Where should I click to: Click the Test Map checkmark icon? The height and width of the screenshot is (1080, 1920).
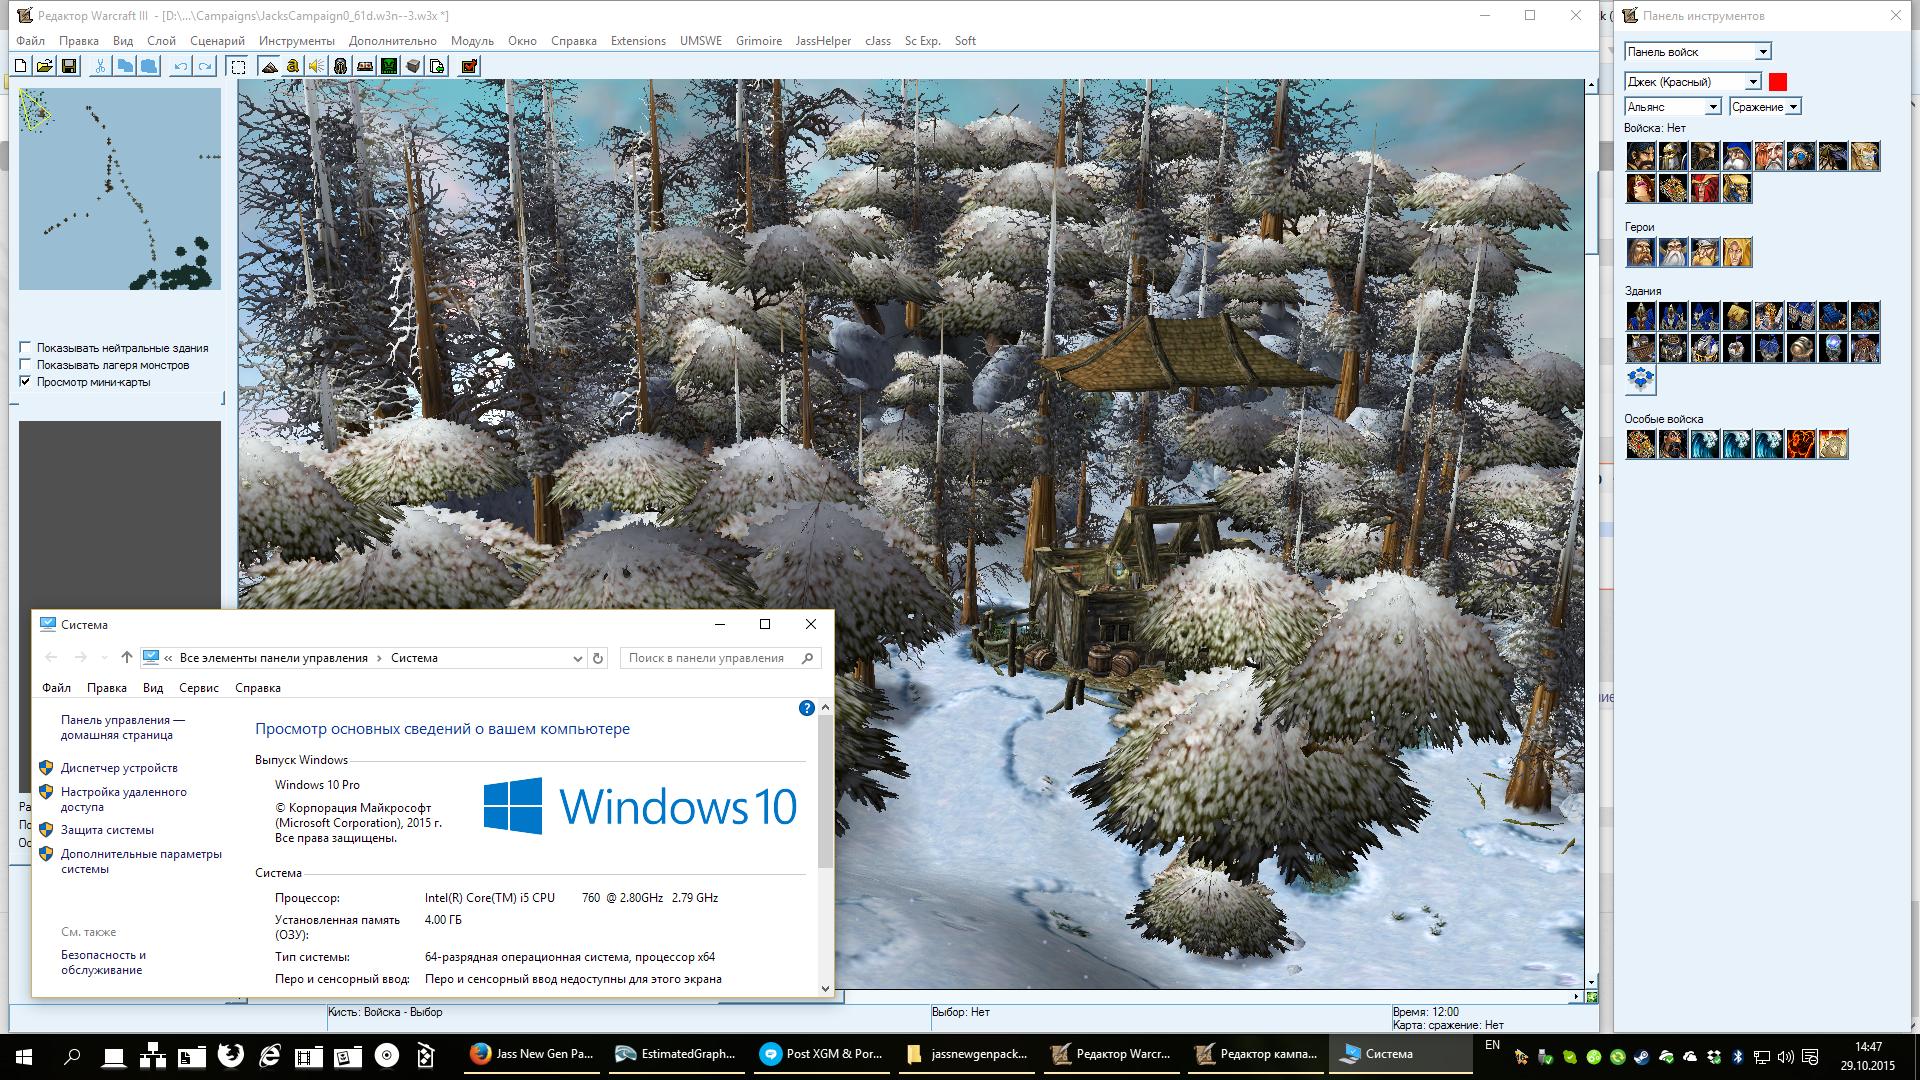468,66
